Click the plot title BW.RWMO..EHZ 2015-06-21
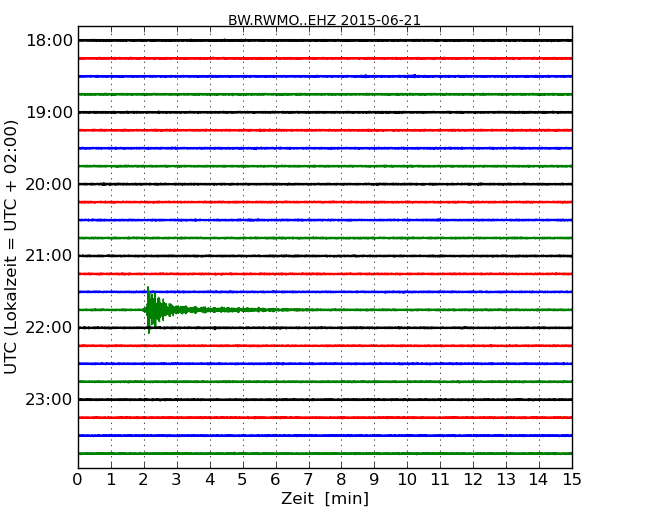Screen dimensions: 650x520 coord(324,20)
